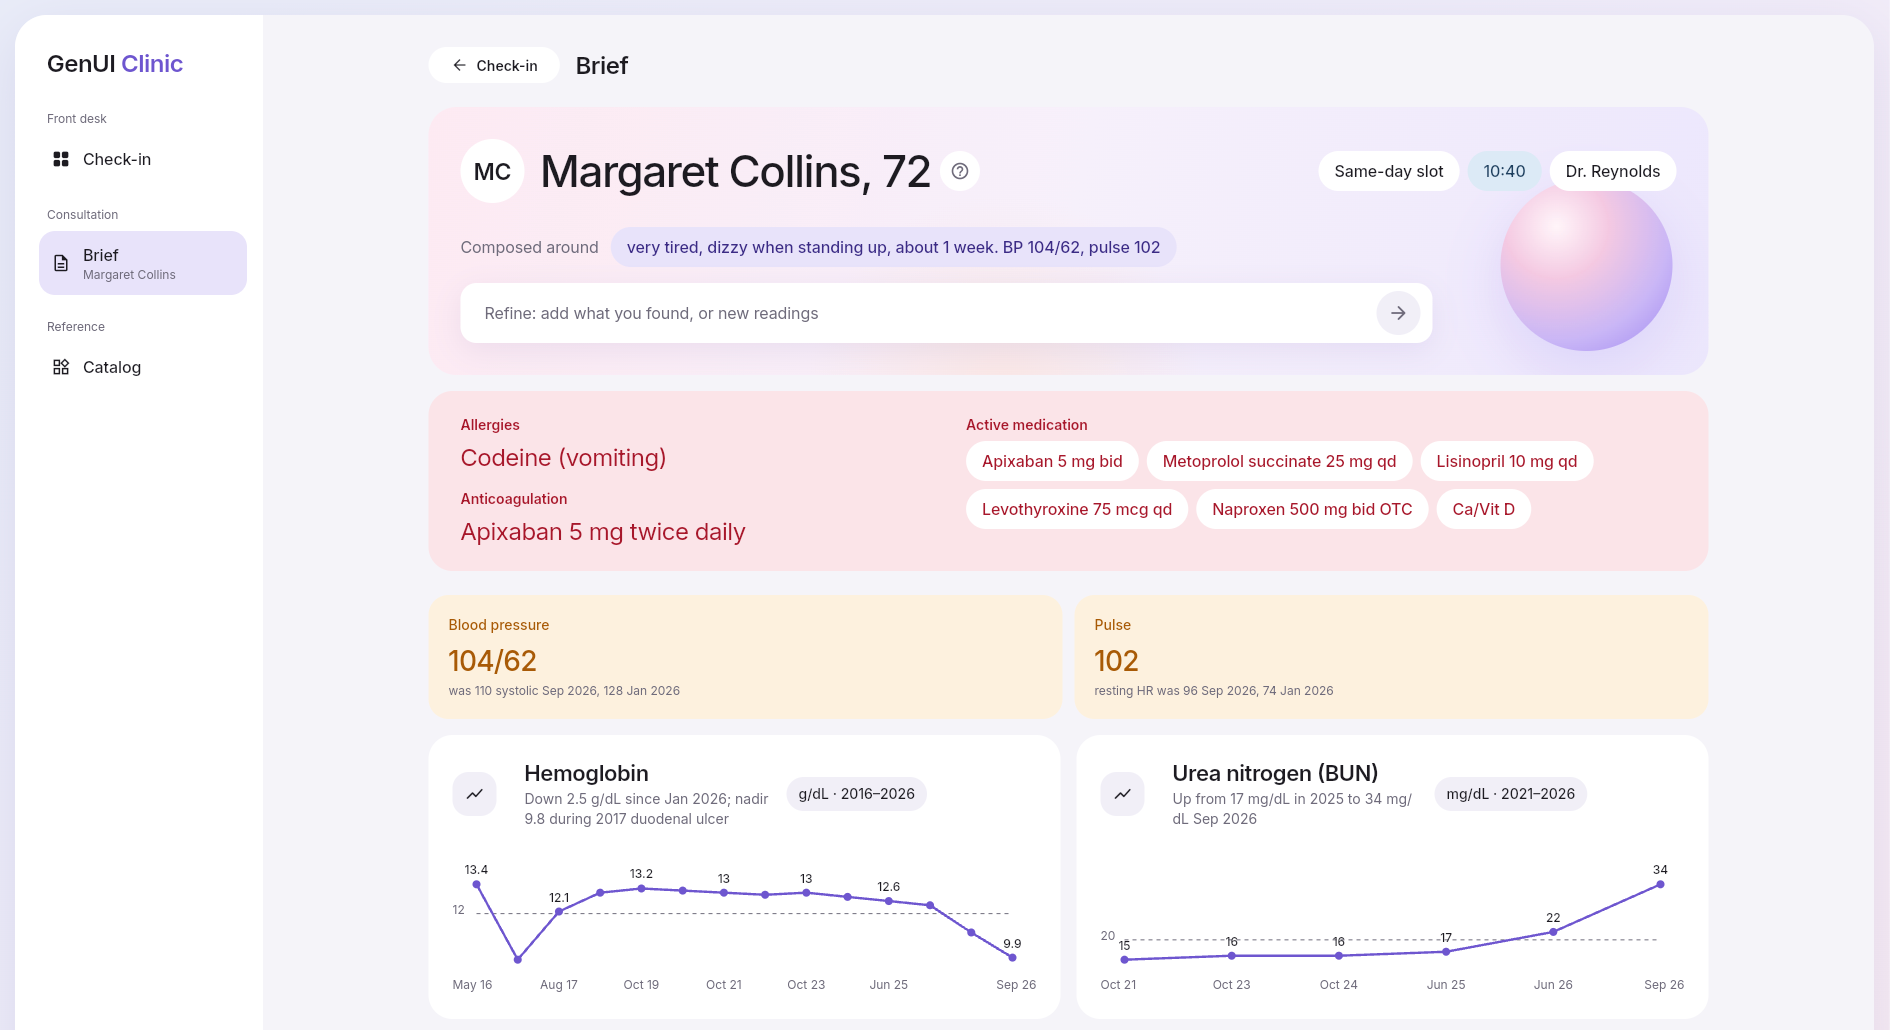
Task: Click the GenUI Clinic logo
Action: 115,64
